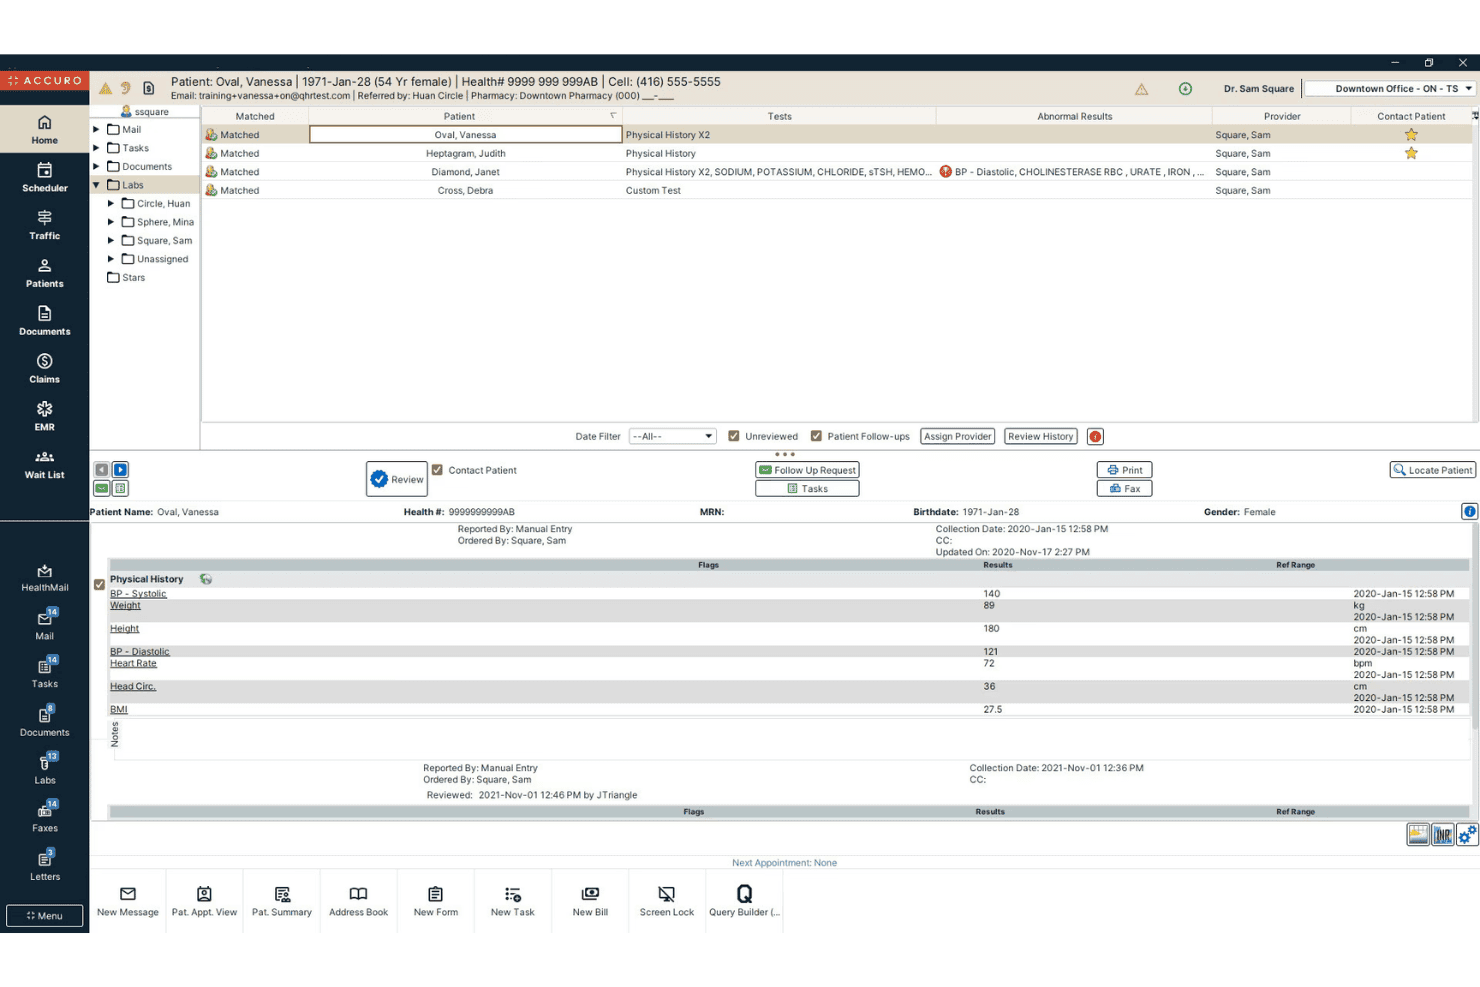Image resolution: width=1480 pixels, height=987 pixels.
Task: Create a New Bill
Action: 590,900
